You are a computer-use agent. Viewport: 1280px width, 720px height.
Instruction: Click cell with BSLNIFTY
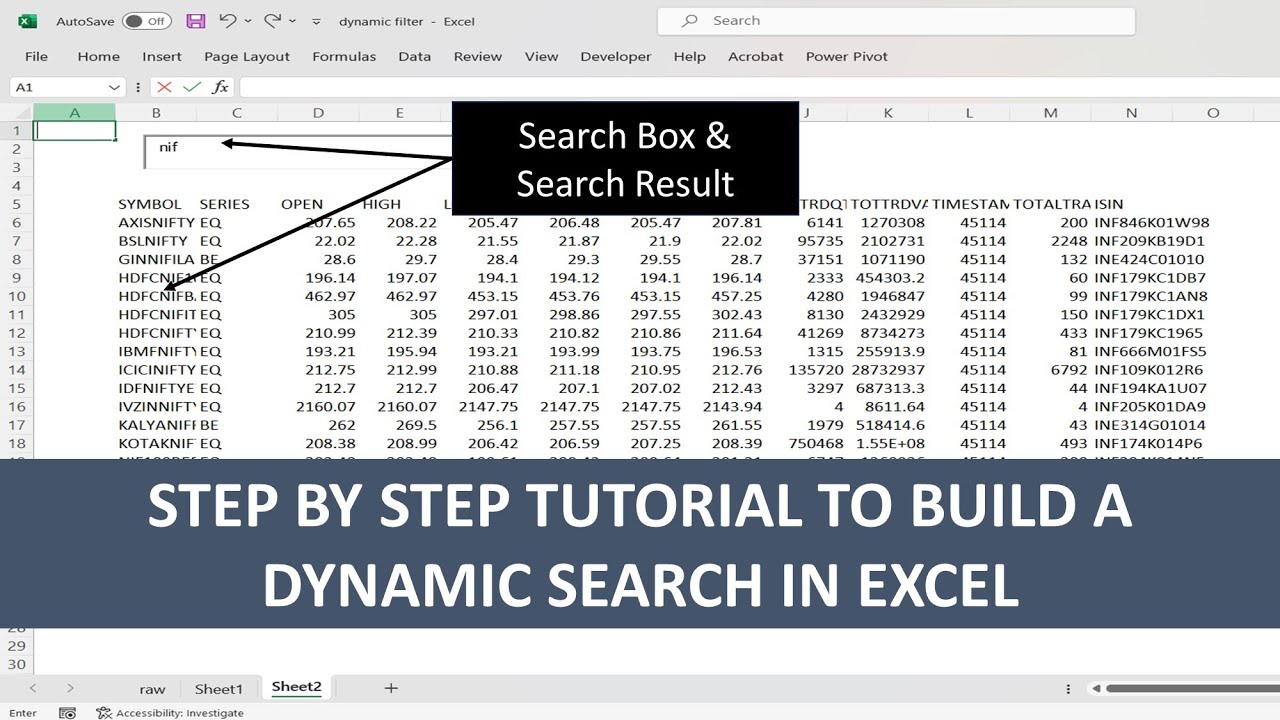(152, 241)
